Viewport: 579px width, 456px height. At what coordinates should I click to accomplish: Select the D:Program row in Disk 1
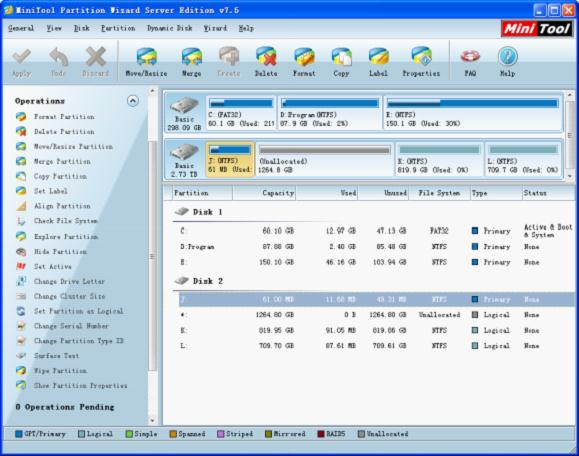pos(377,247)
